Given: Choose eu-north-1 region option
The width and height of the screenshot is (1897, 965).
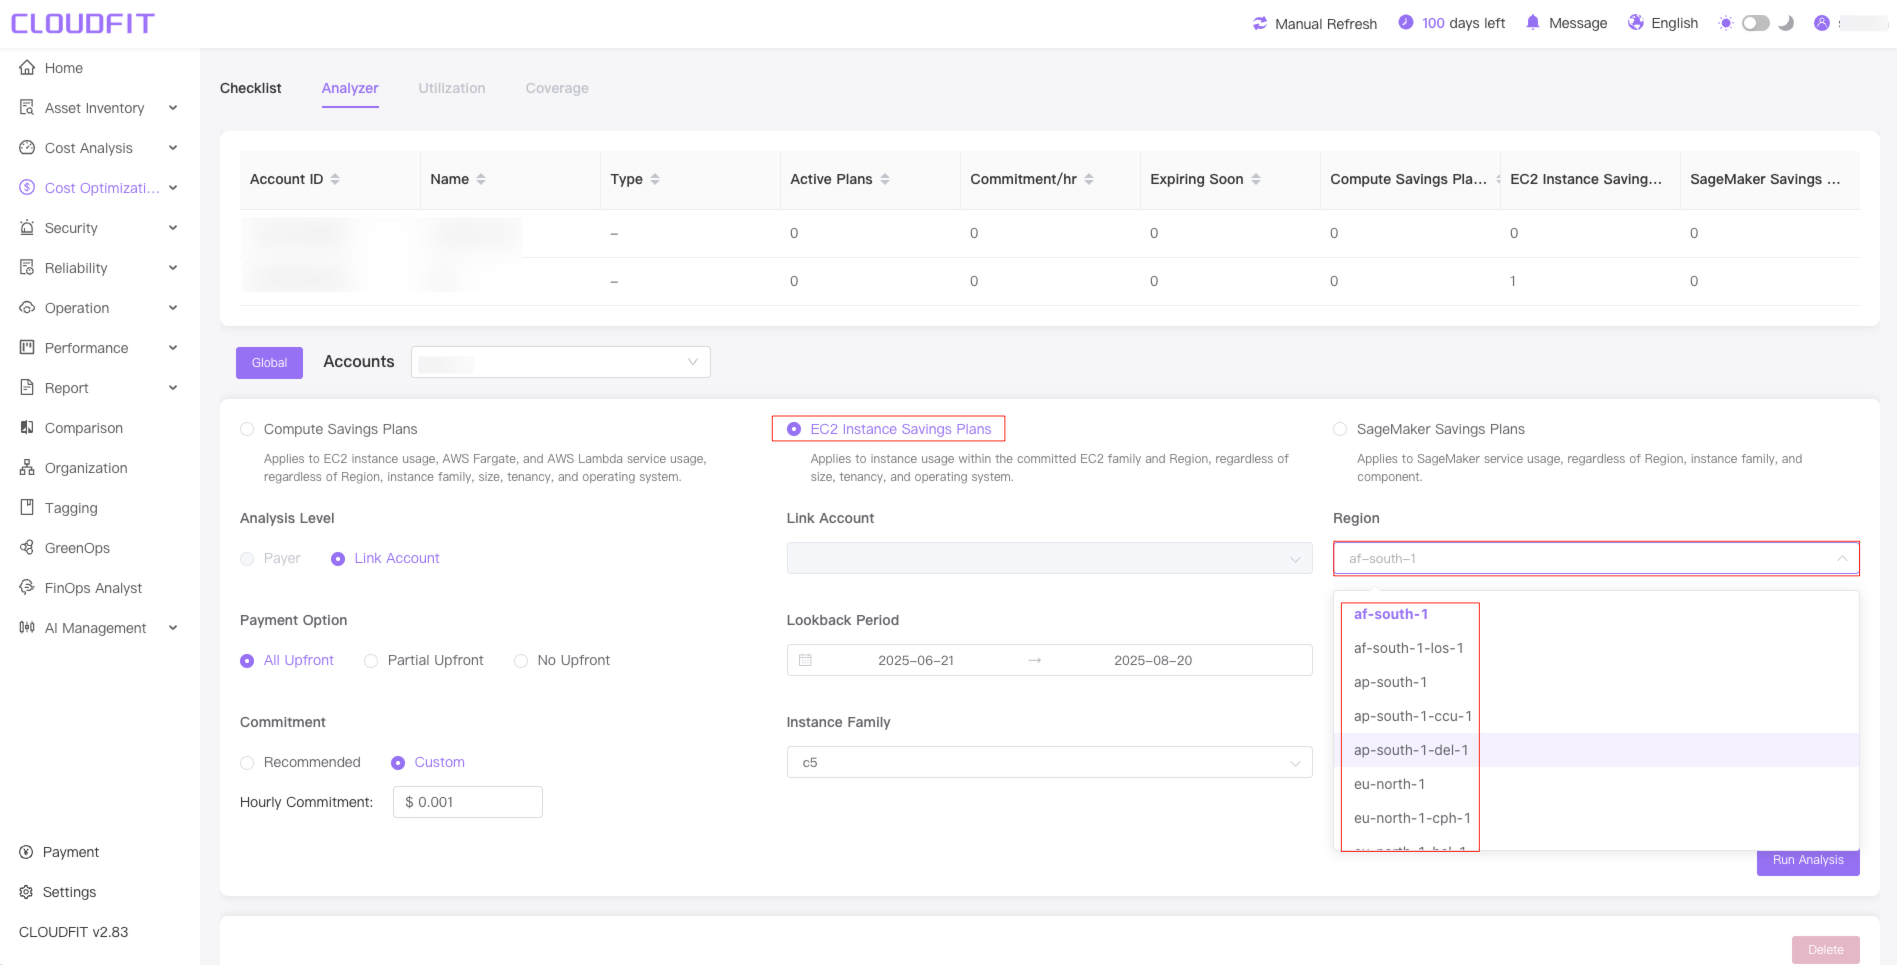Looking at the screenshot, I should (x=1596, y=784).
